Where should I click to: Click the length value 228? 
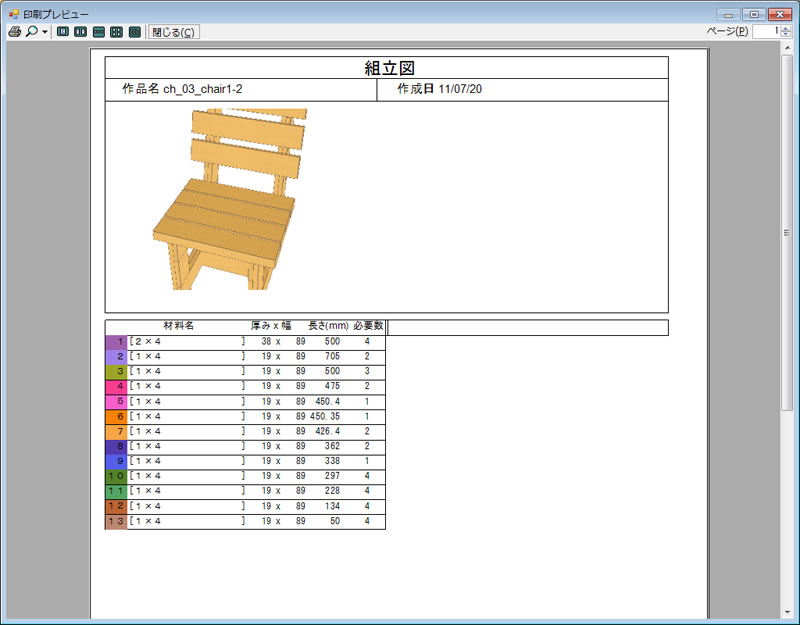(332, 491)
